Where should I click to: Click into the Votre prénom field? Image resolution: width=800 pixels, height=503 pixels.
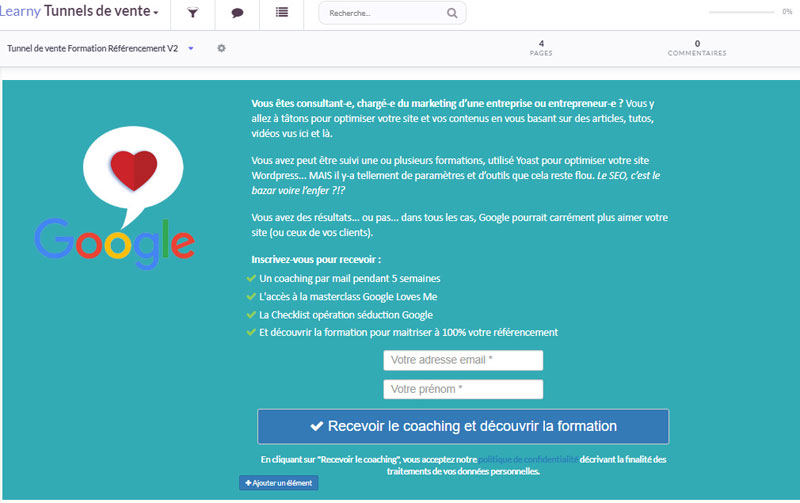[463, 389]
